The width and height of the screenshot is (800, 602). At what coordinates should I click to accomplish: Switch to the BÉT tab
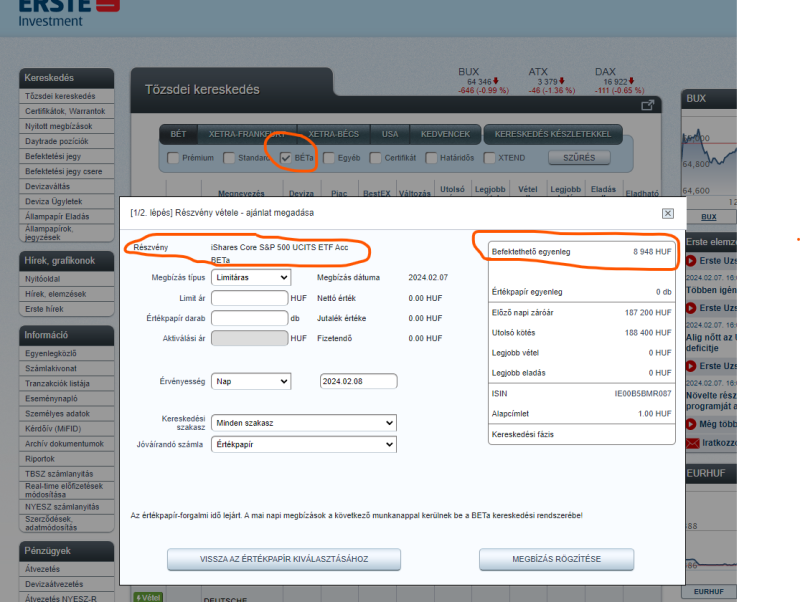(178, 134)
